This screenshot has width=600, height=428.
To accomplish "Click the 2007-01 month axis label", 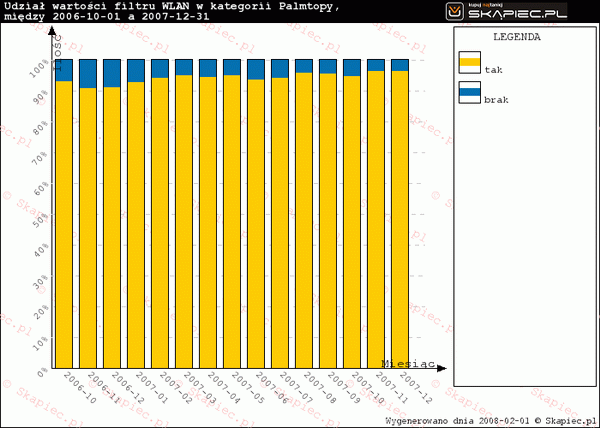I will [152, 388].
